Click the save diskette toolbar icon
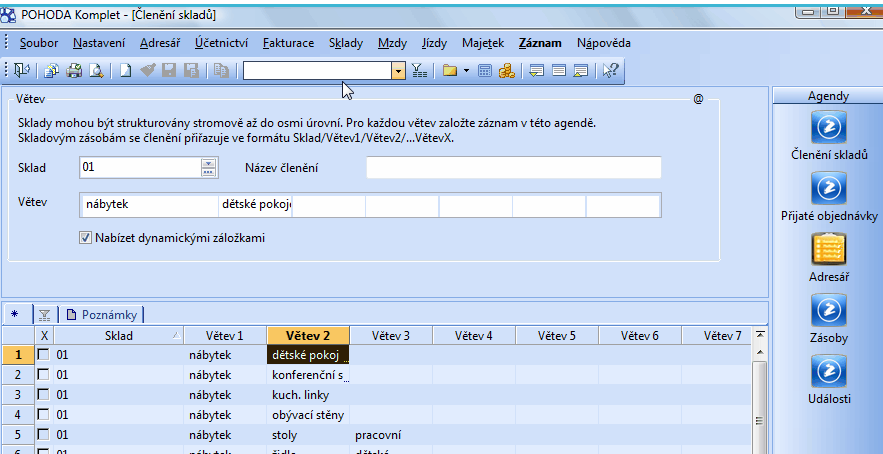Screen dimensions: 883x454 click(x=169, y=70)
